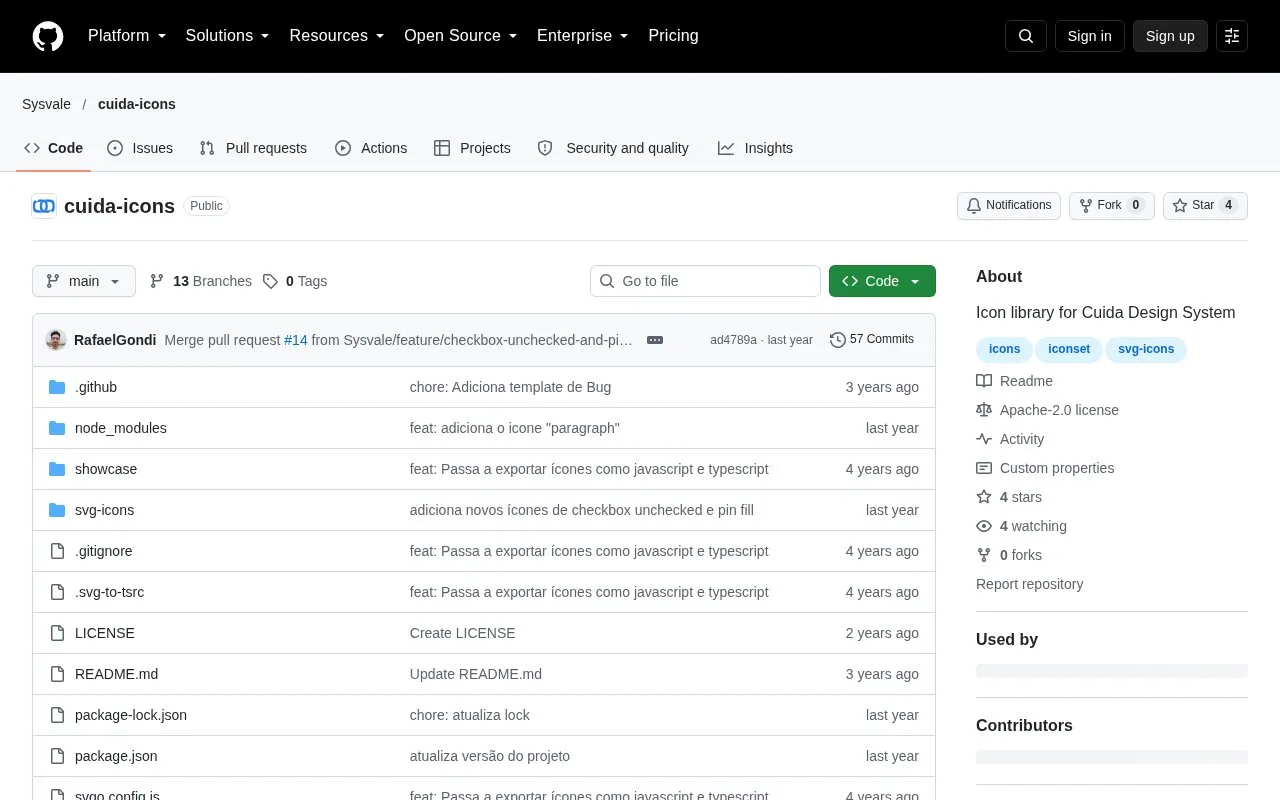This screenshot has width=1280, height=800.
Task: Expand the green Code dropdown
Action: click(x=882, y=281)
